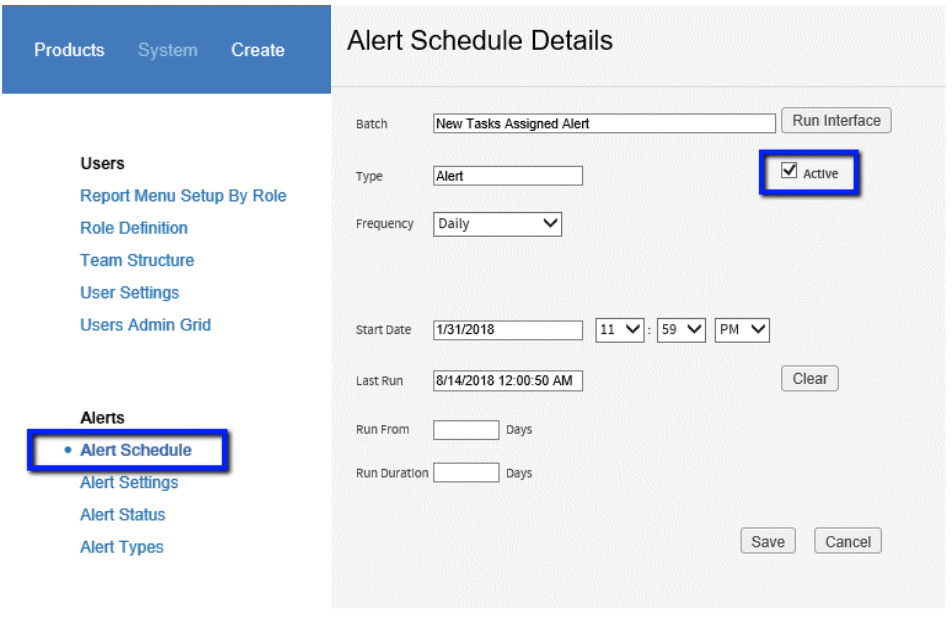The height and width of the screenshot is (618, 952).
Task: Open the AM/PM dropdown
Action: point(741,330)
